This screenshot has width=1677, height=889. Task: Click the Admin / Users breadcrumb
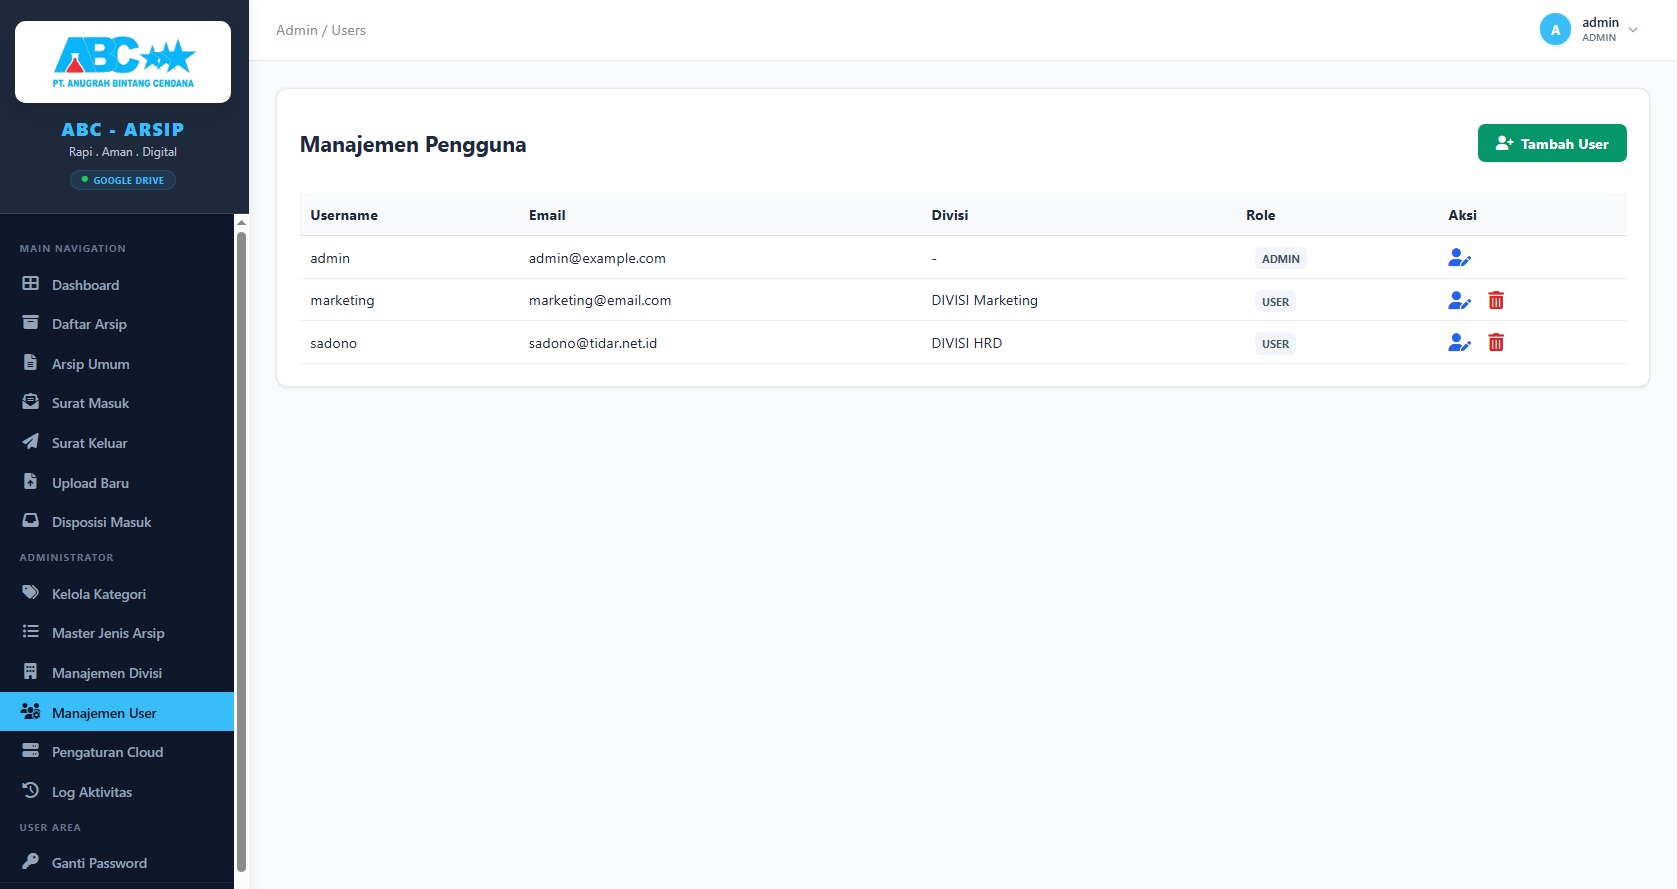[321, 30]
